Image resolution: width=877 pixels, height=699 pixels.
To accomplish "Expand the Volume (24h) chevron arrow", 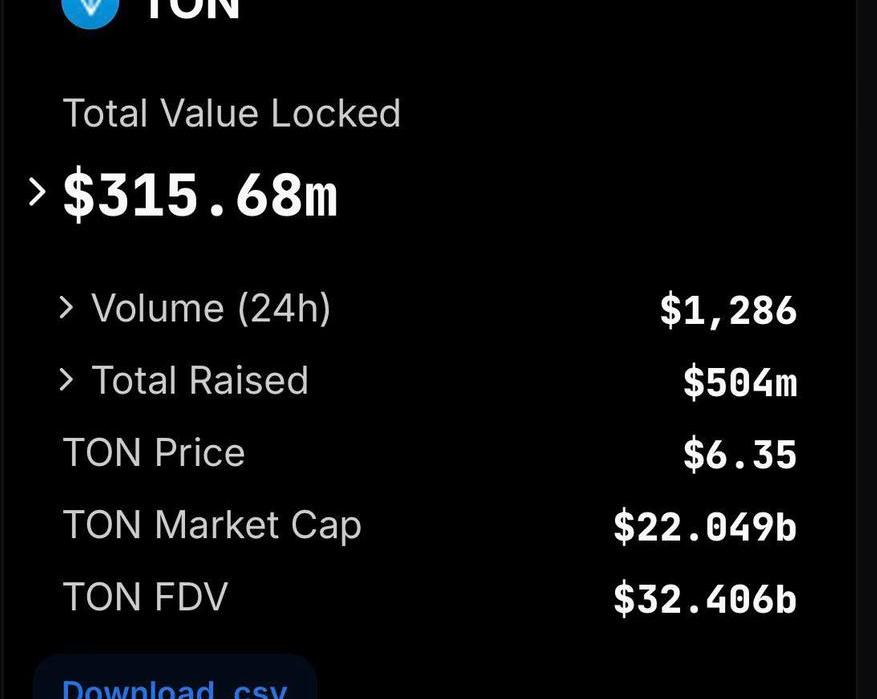I will point(66,308).
